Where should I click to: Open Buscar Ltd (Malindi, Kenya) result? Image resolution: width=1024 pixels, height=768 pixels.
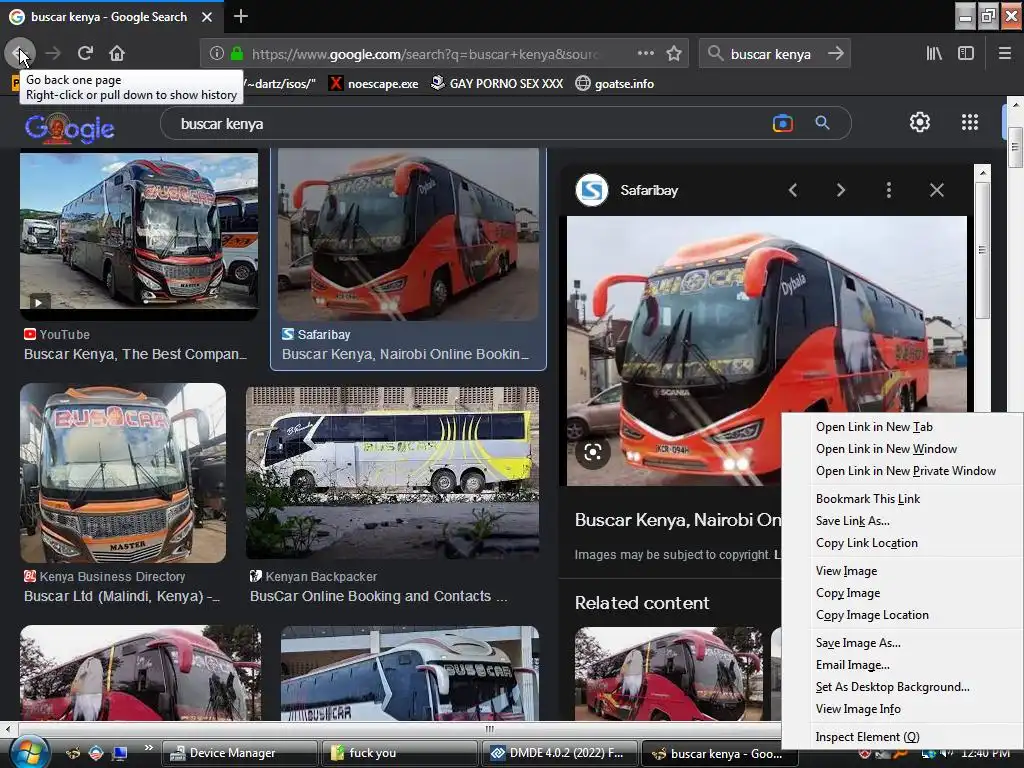point(122,596)
